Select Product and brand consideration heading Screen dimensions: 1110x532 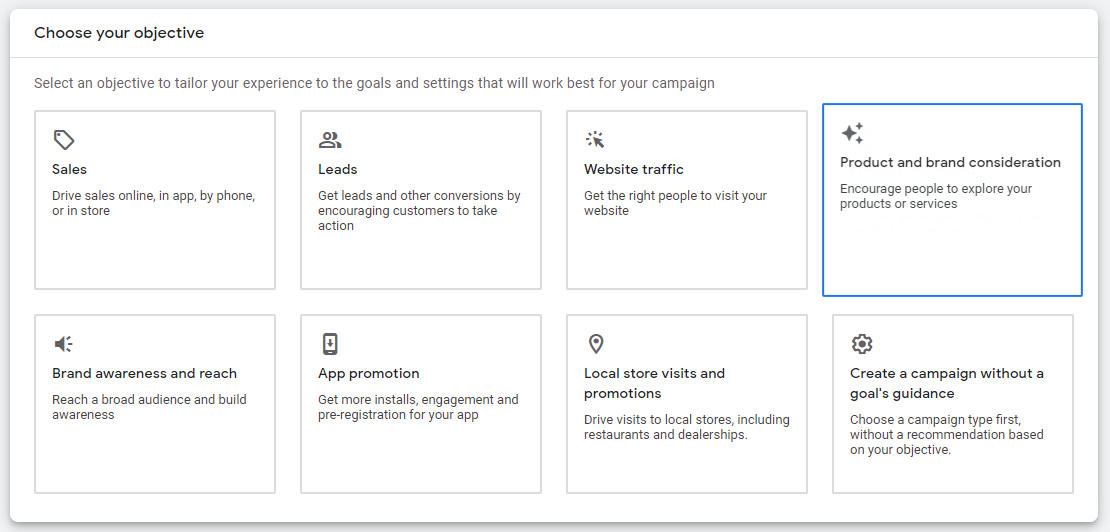[950, 163]
